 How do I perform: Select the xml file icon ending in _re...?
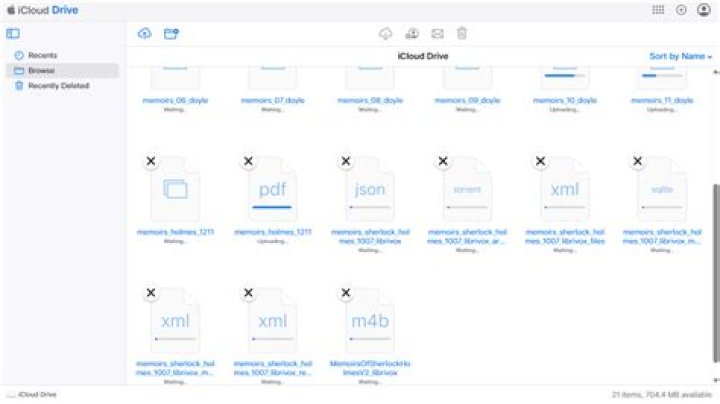pos(272,321)
